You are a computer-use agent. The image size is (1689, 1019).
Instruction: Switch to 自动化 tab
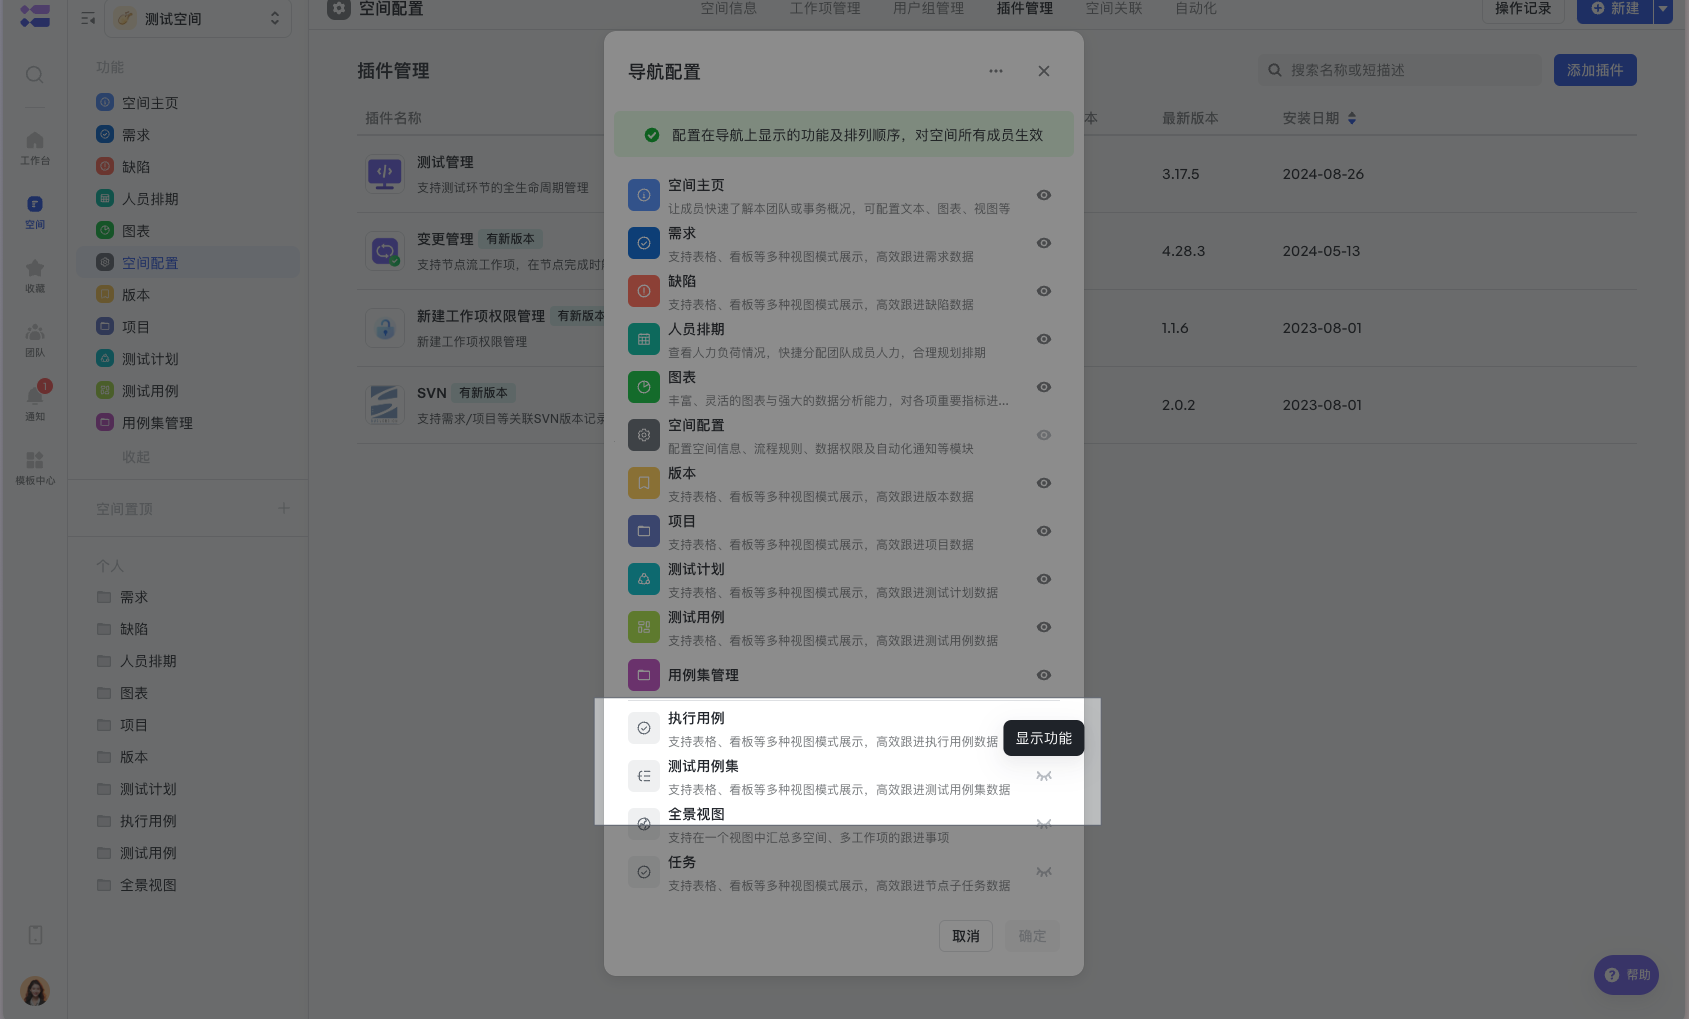coord(1196,9)
